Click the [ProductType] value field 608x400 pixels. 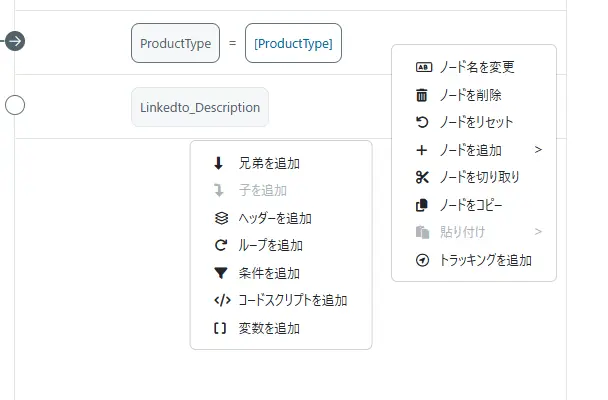point(293,44)
